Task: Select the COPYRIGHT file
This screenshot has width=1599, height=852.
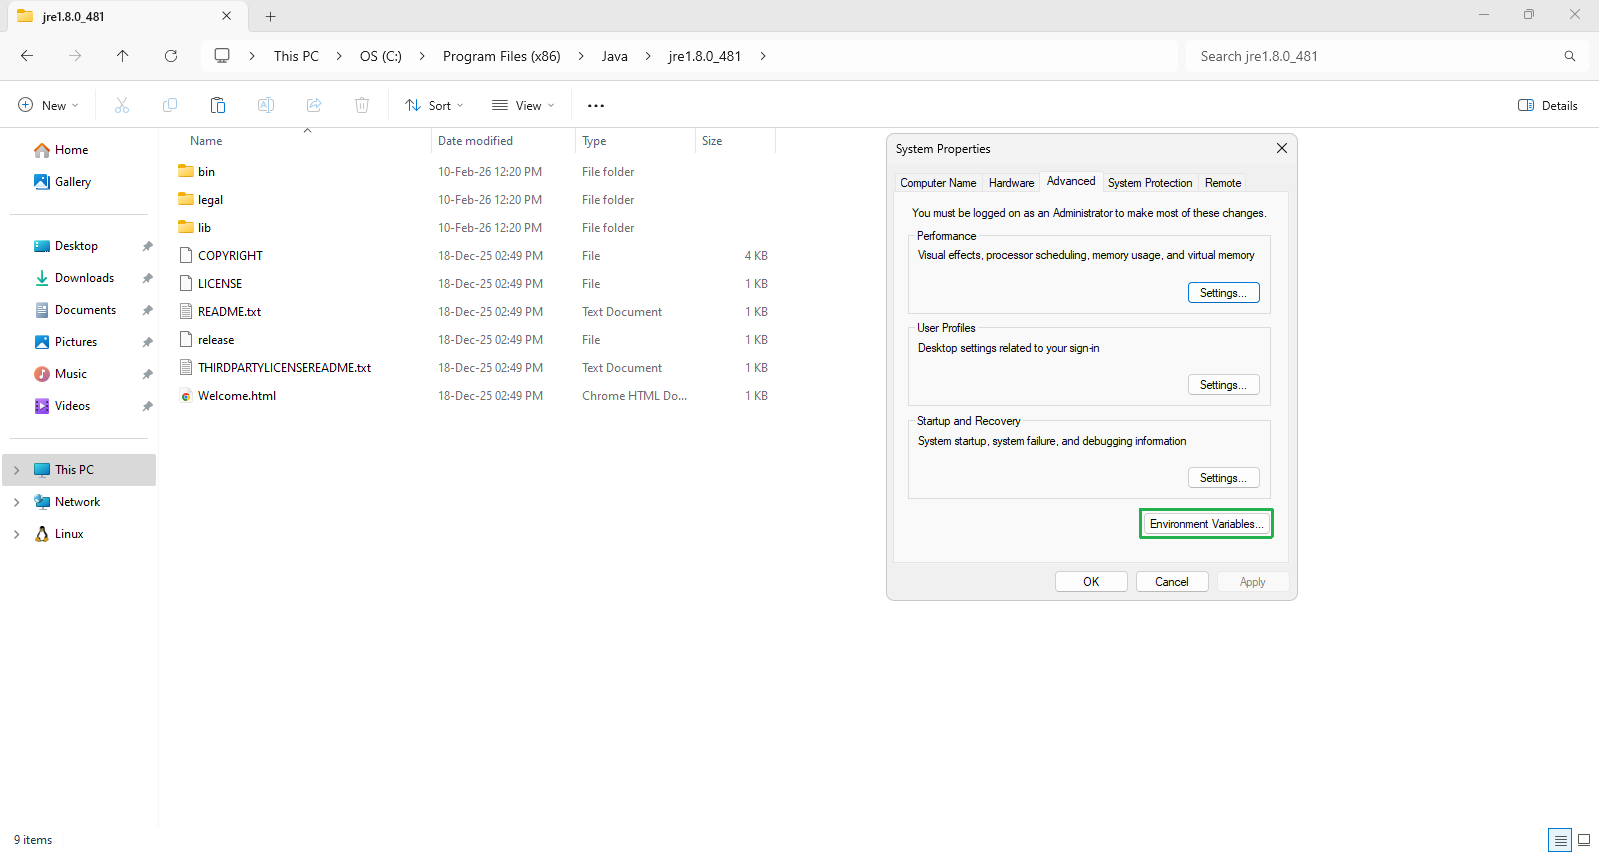Action: pyautogui.click(x=230, y=256)
